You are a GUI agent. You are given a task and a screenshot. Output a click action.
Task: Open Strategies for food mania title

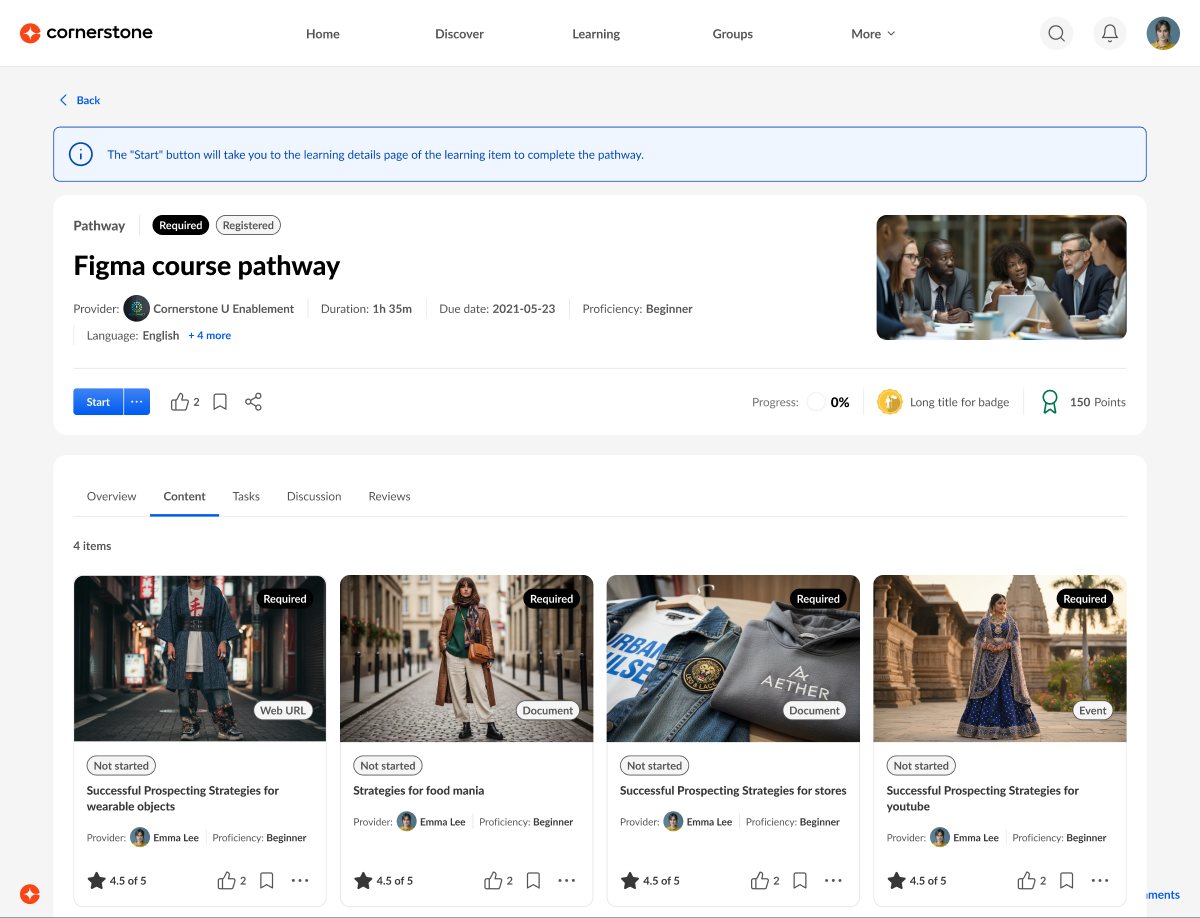click(x=418, y=790)
